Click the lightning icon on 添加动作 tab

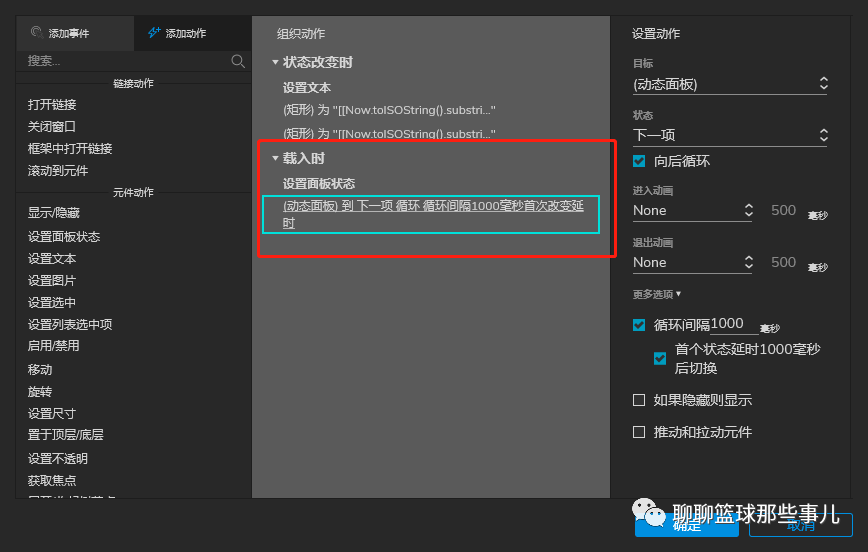154,33
